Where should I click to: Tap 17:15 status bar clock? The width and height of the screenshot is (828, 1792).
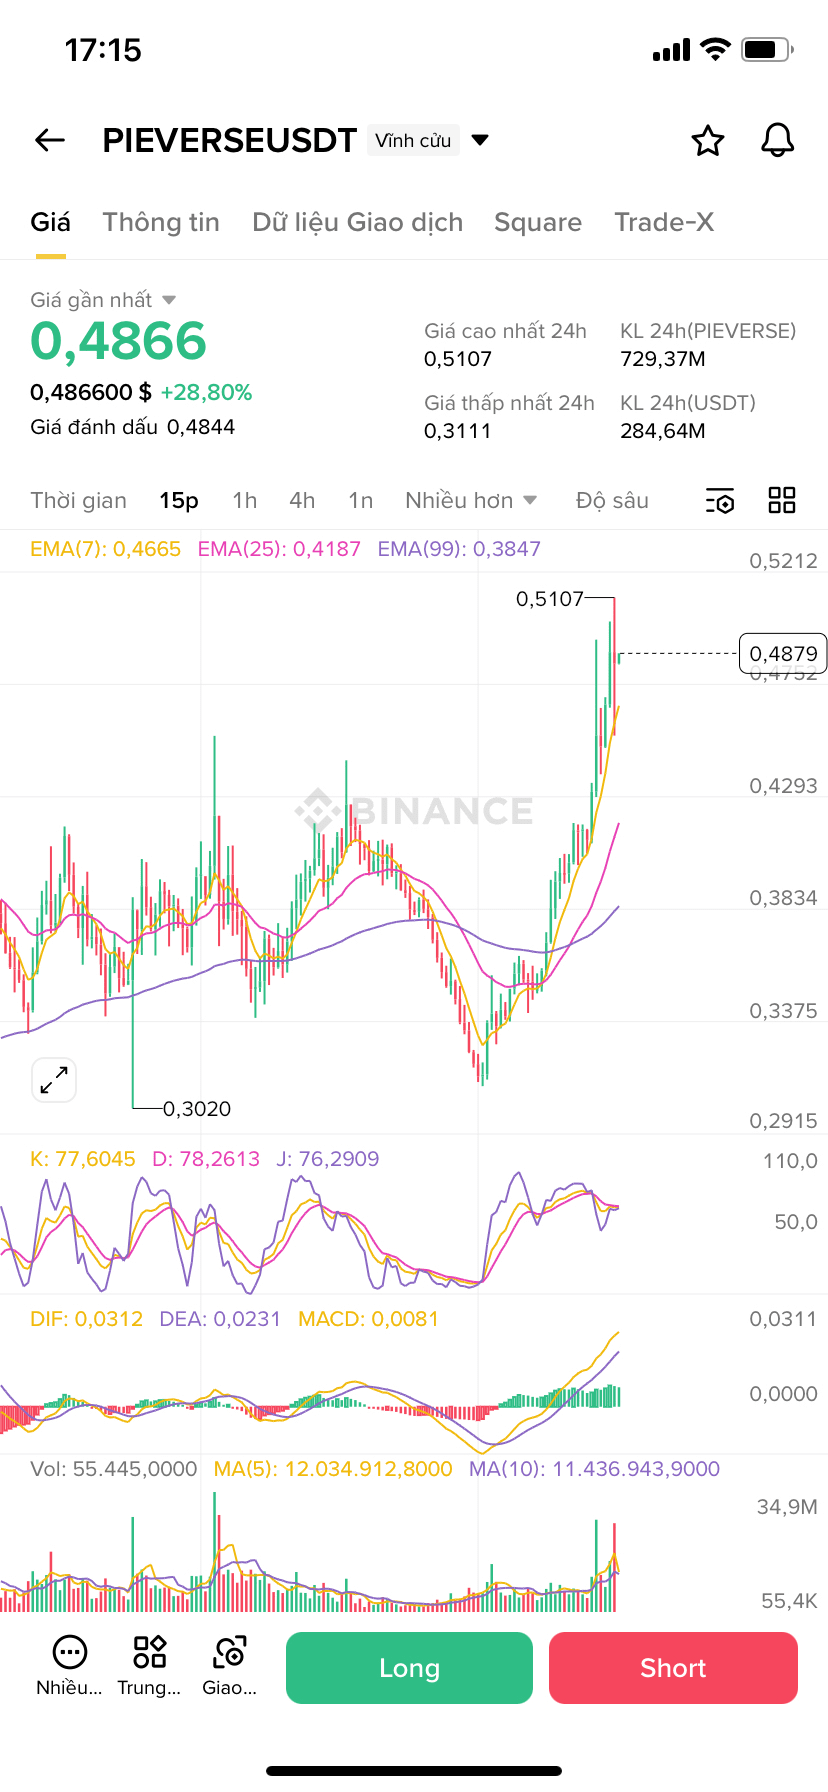point(103,50)
